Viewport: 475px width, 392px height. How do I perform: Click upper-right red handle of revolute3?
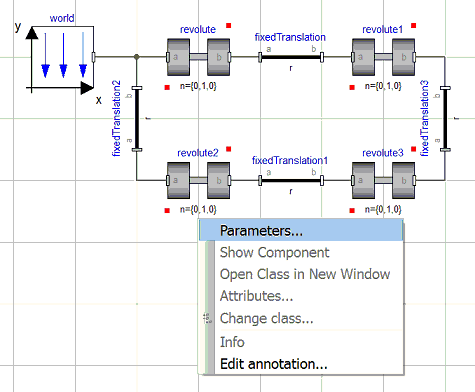(x=414, y=149)
